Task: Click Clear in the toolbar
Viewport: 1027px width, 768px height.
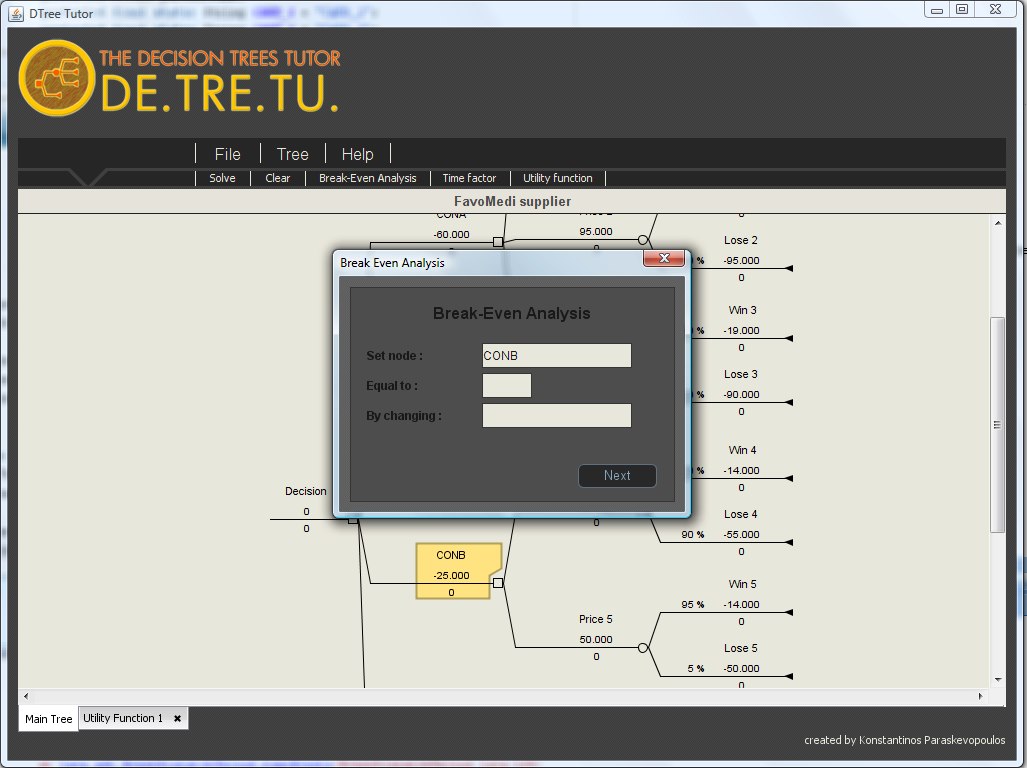Action: click(x=278, y=178)
